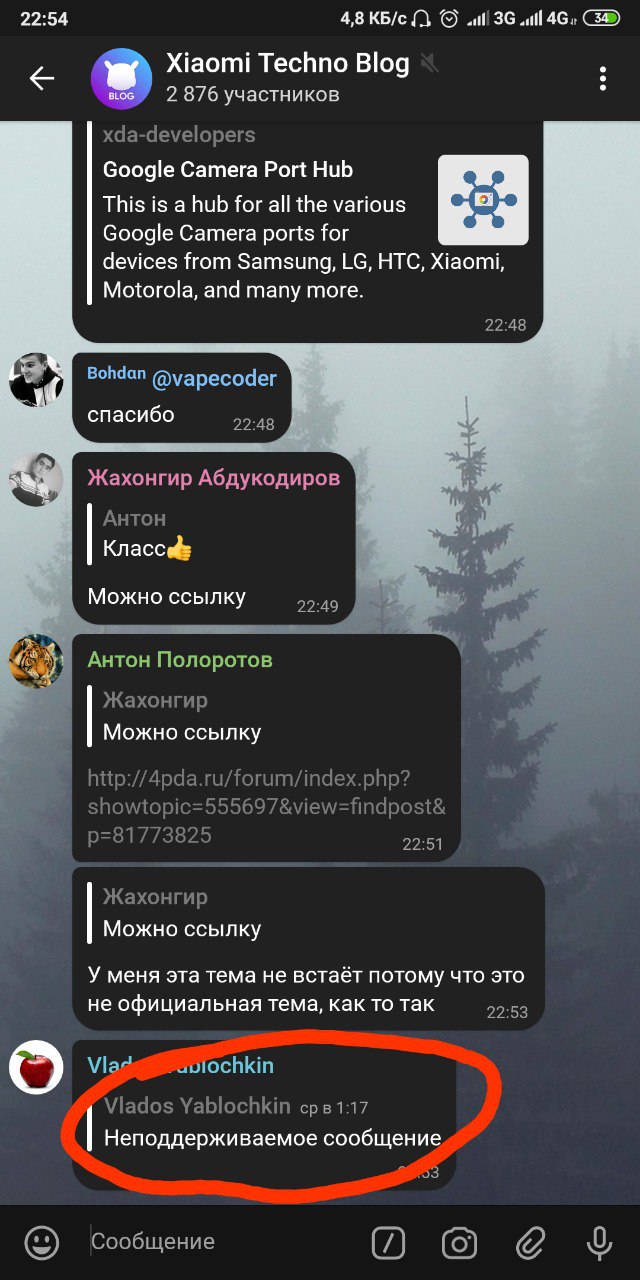This screenshot has width=640, height=1280.
Task: Open the emoji picker smiley icon
Action: coord(41,1243)
